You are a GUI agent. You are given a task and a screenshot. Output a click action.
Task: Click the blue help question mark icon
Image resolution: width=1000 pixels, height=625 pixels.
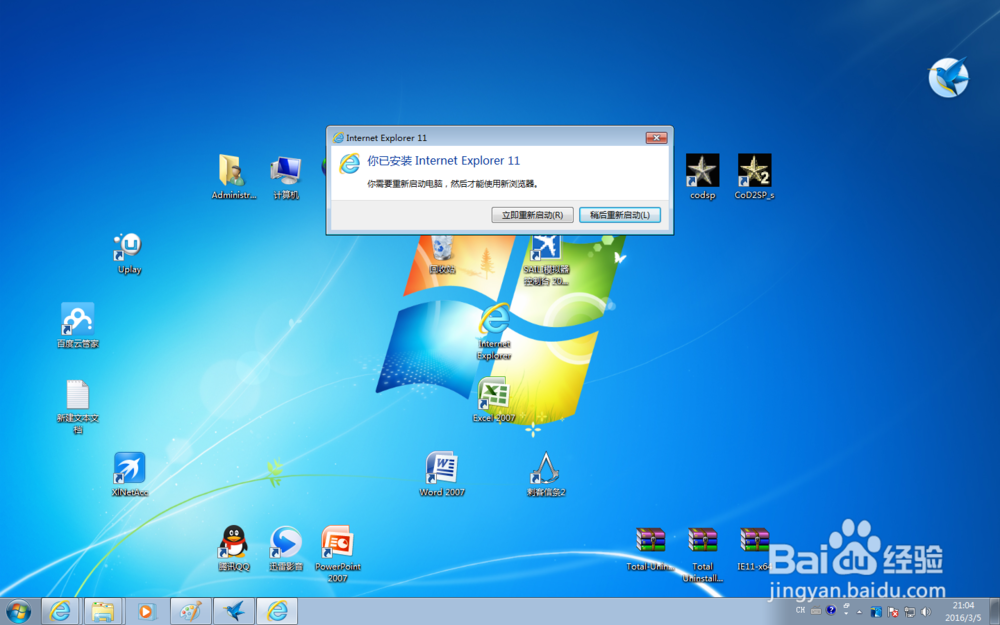point(831,610)
